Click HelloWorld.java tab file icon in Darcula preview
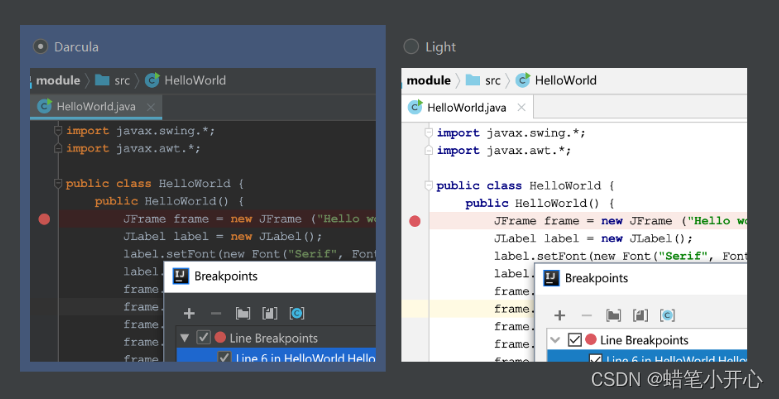 (x=45, y=106)
